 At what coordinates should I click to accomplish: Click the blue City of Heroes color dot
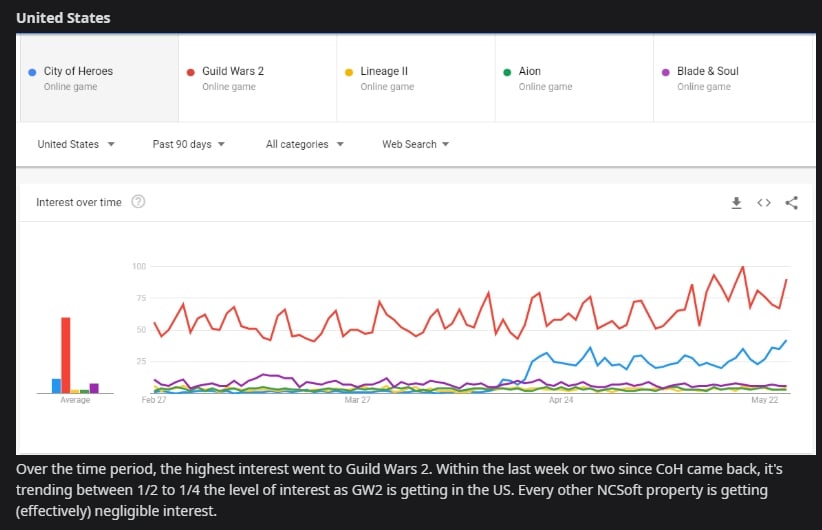click(x=32, y=72)
